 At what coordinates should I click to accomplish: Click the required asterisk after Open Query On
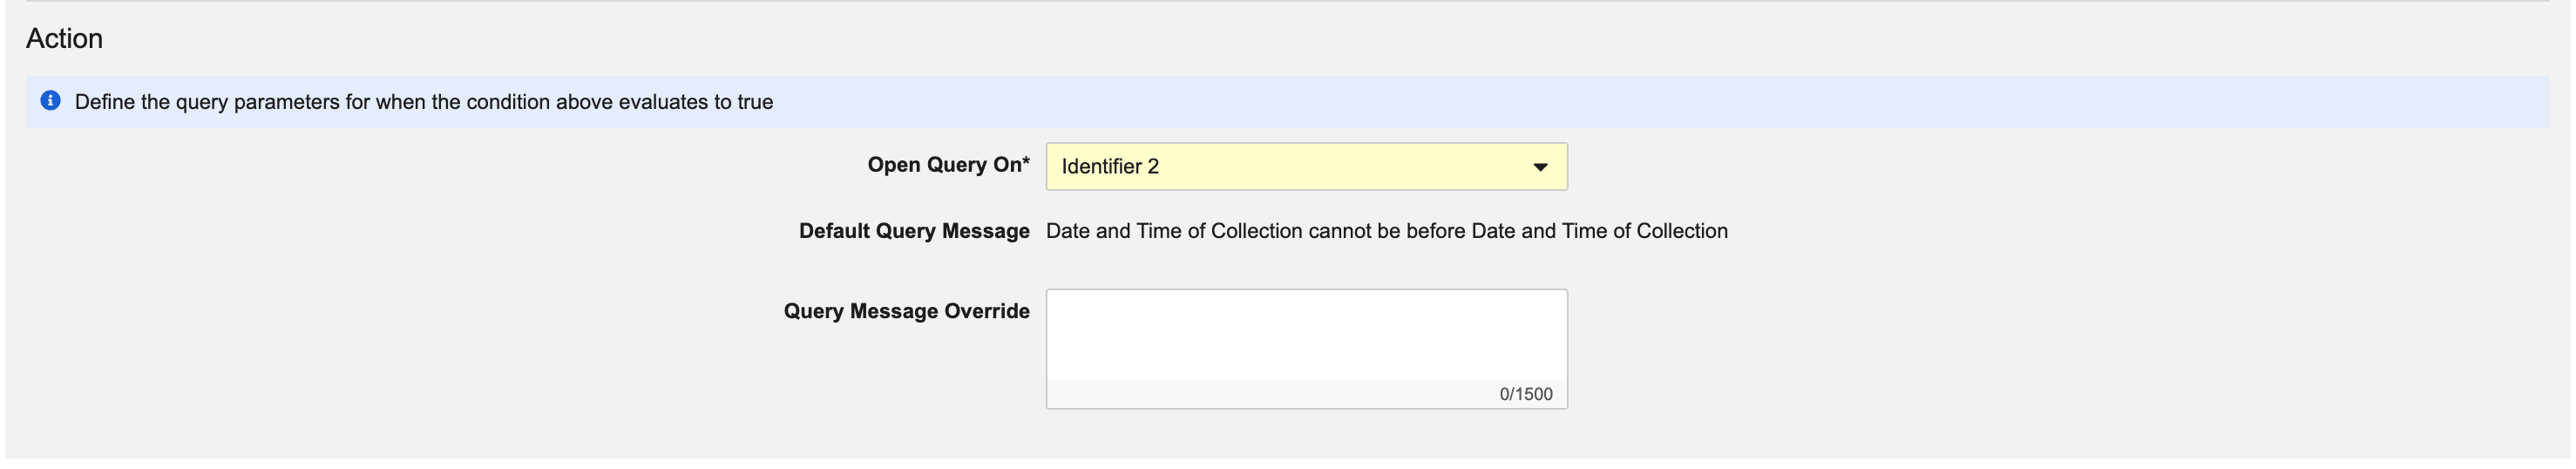[x=1025, y=163]
